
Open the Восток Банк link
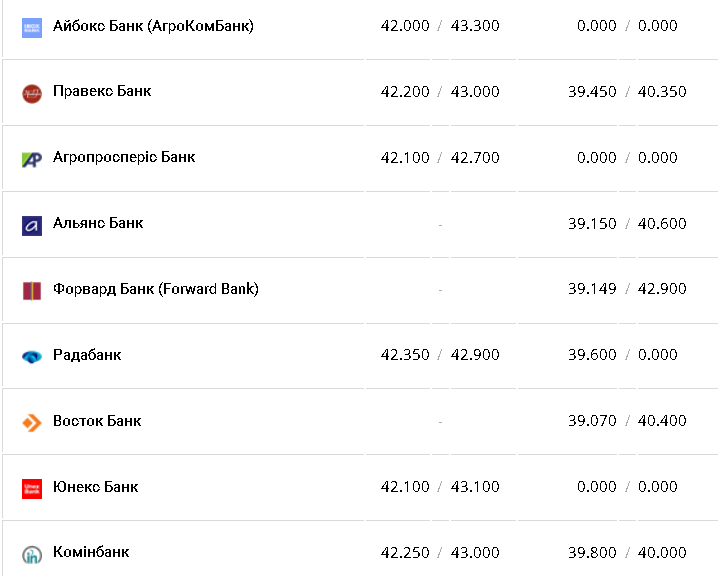pos(97,421)
